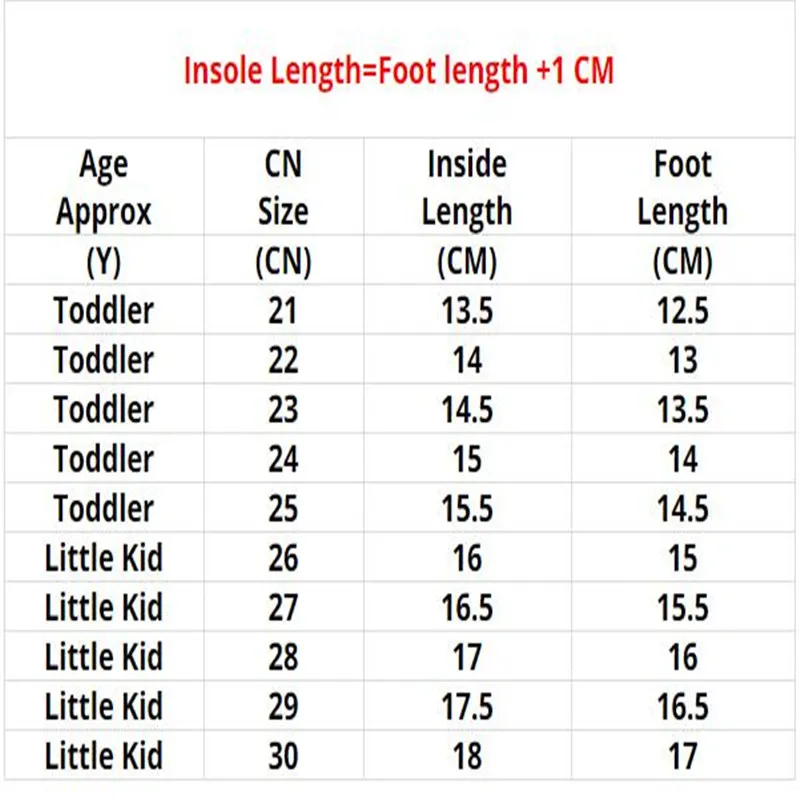This screenshot has height=800, width=800.
Task: Select the foot length 17 cell in the size 30 row
Action: click(682, 756)
